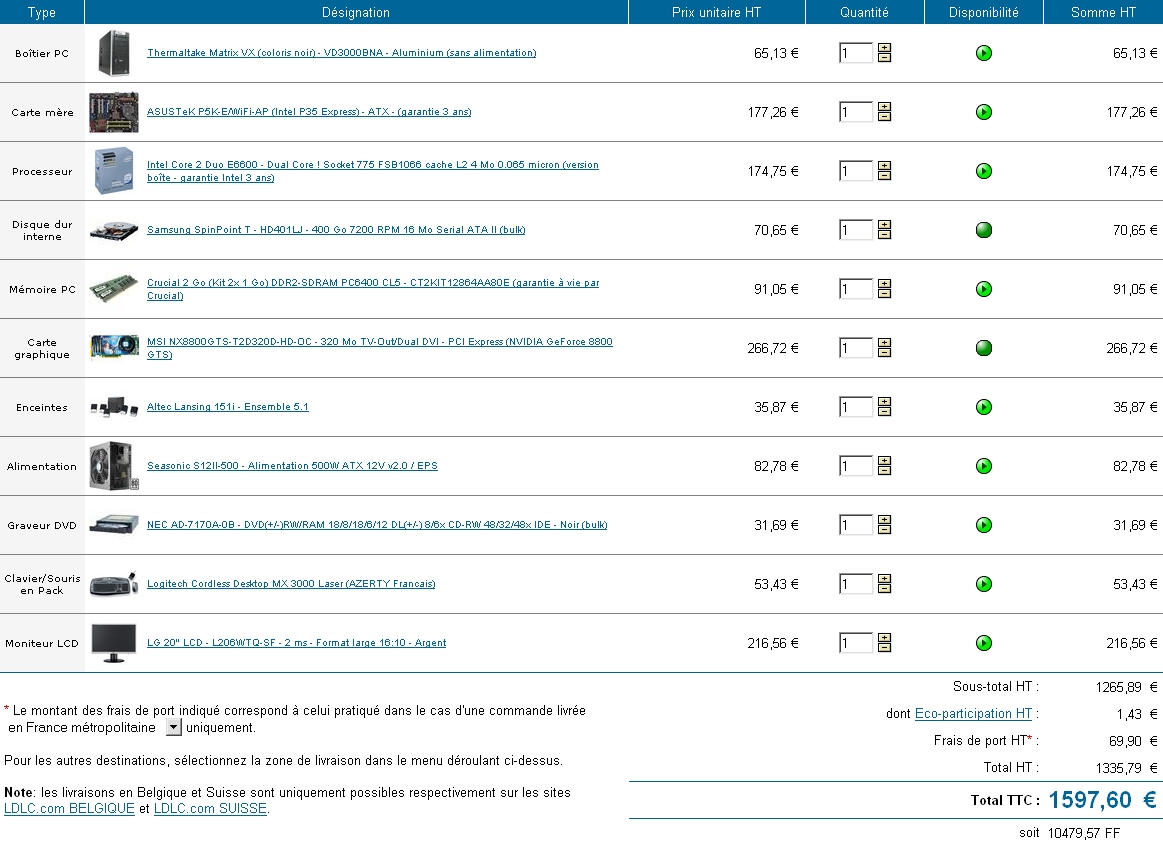Increase quantity of the Intel processor
Viewport: 1163px width, 844px height.
(884, 166)
